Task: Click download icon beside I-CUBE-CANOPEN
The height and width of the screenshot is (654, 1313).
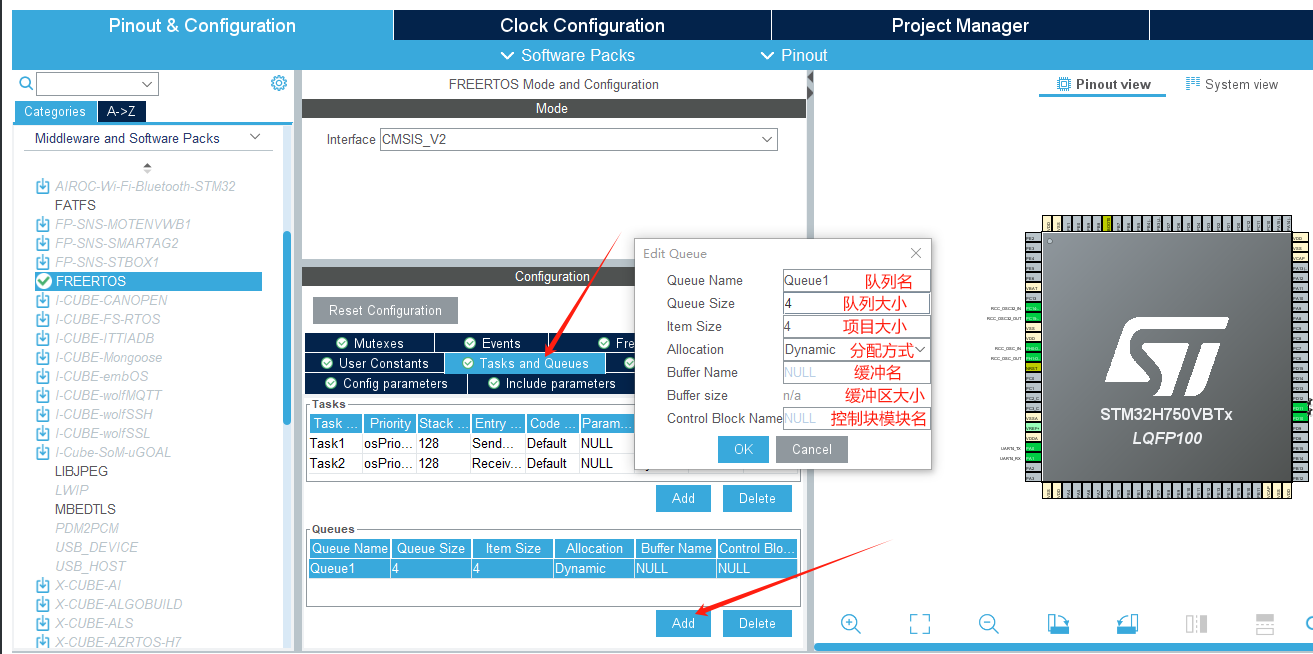Action: [43, 300]
